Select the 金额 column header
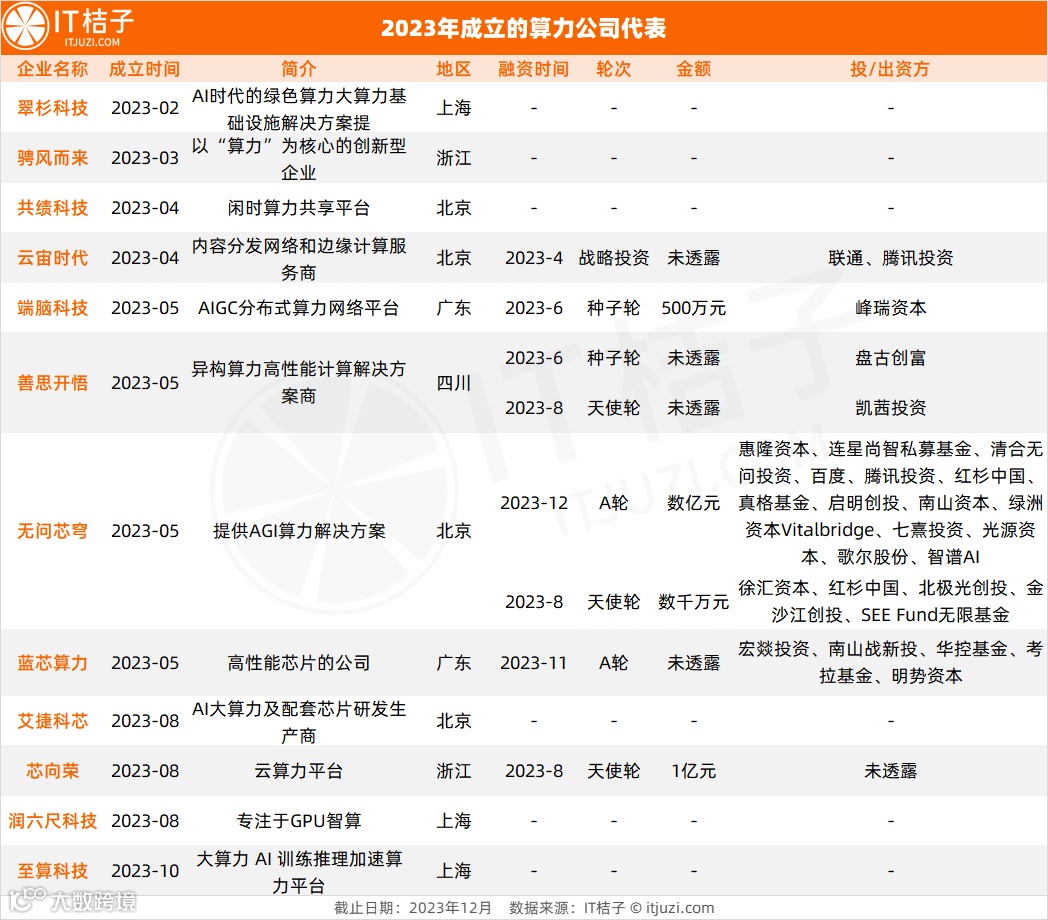 pos(693,69)
